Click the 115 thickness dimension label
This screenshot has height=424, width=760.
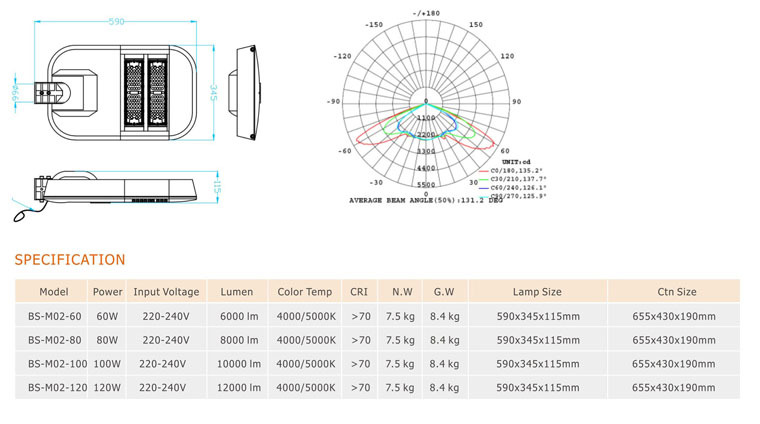pos(217,188)
